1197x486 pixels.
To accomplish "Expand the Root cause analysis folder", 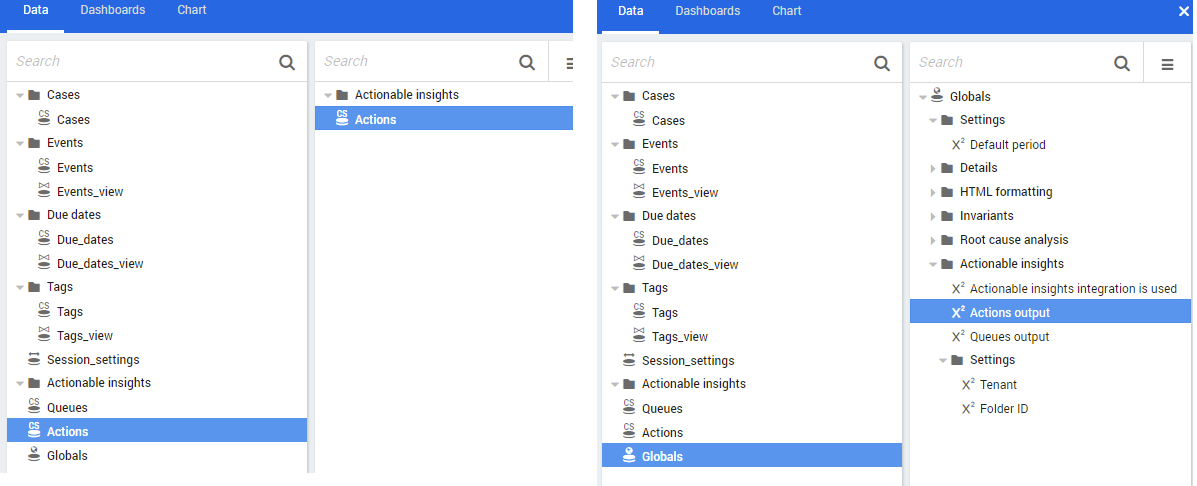I will click(x=933, y=240).
